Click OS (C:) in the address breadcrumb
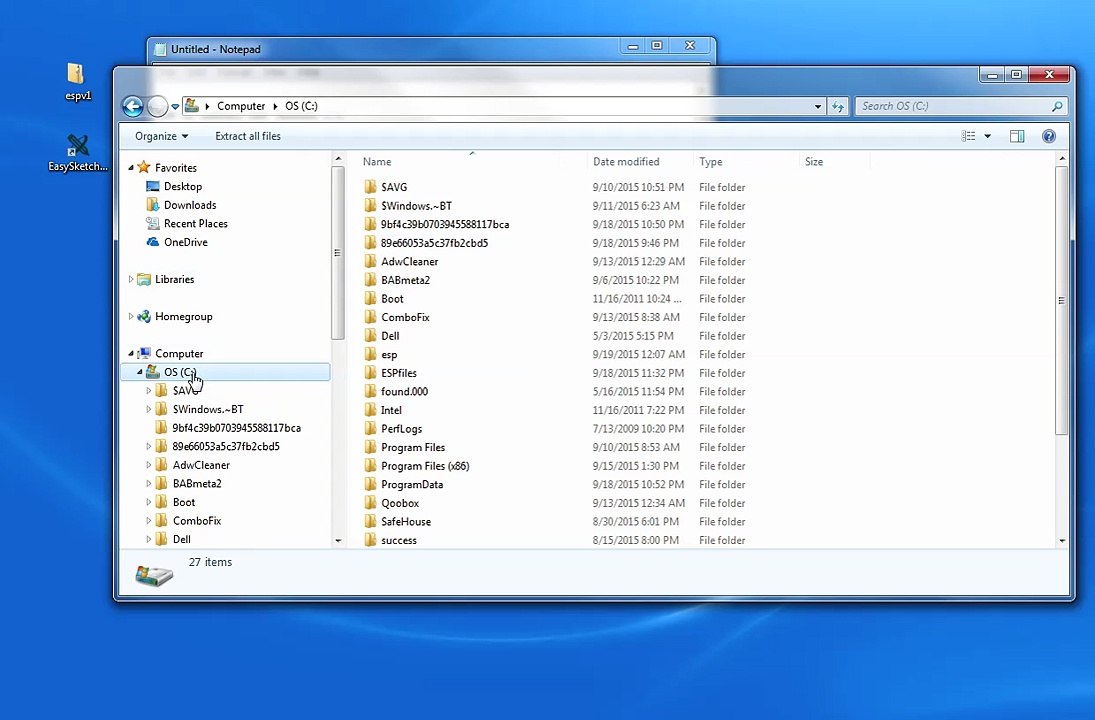 tap(301, 106)
